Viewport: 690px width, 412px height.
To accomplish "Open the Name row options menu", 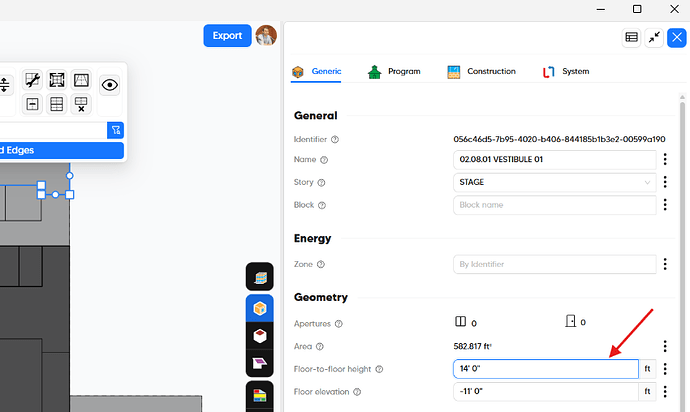I will tap(665, 159).
